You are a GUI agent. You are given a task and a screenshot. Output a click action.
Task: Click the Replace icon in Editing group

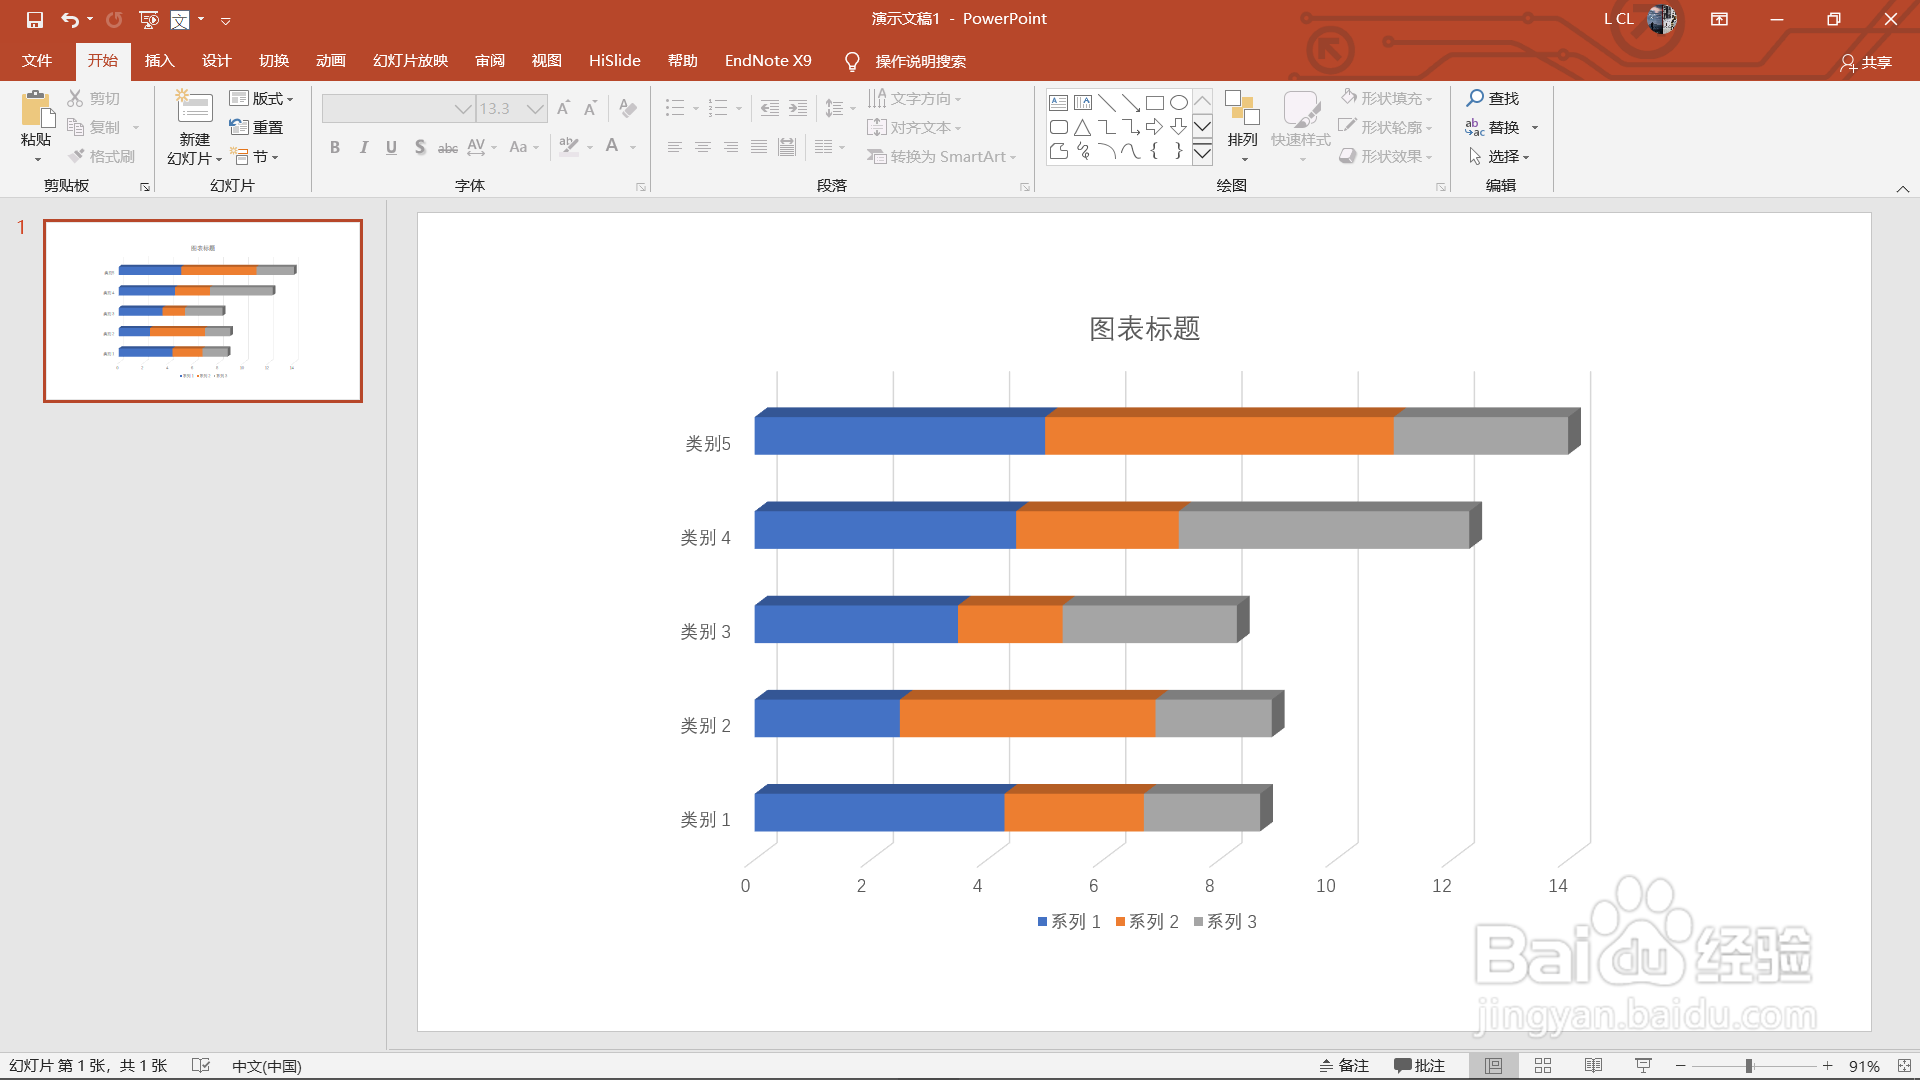tap(1474, 127)
